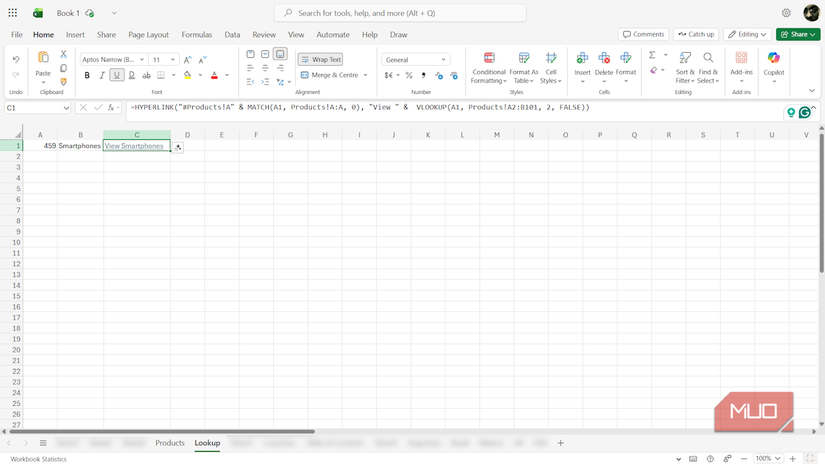Click the Middle Align icon
The image size is (825, 464).
tap(265, 54)
